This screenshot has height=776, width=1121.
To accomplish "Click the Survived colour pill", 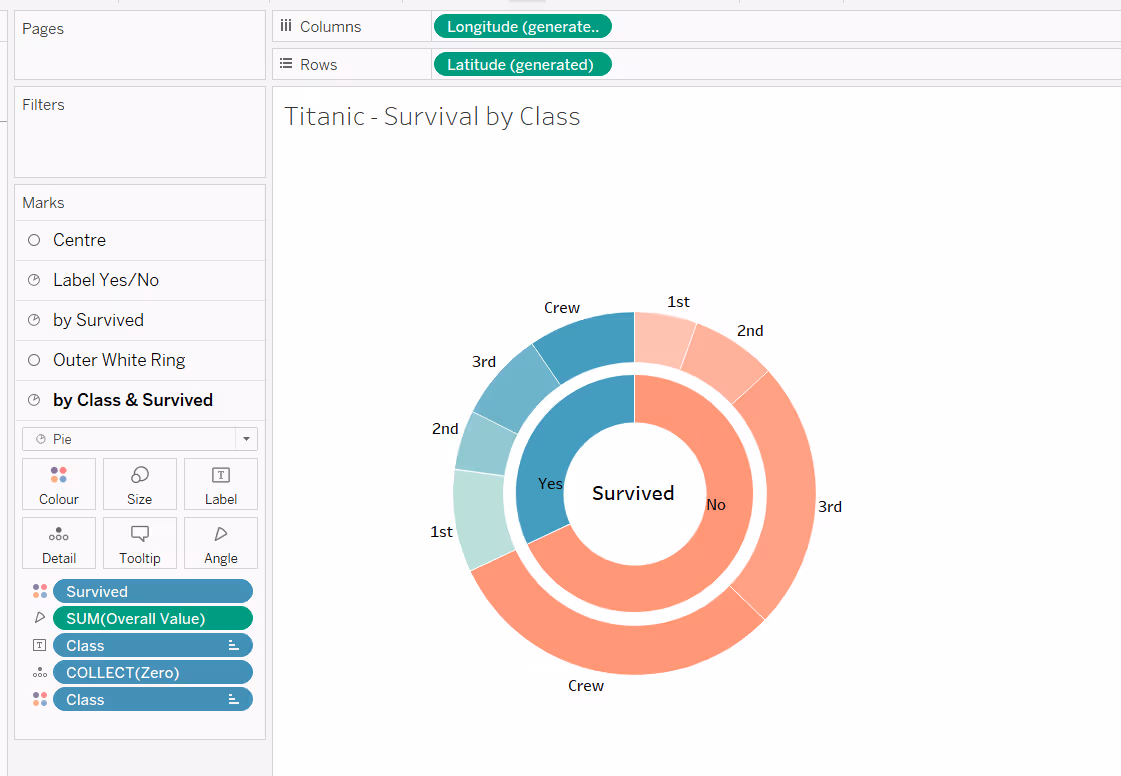I will (152, 591).
